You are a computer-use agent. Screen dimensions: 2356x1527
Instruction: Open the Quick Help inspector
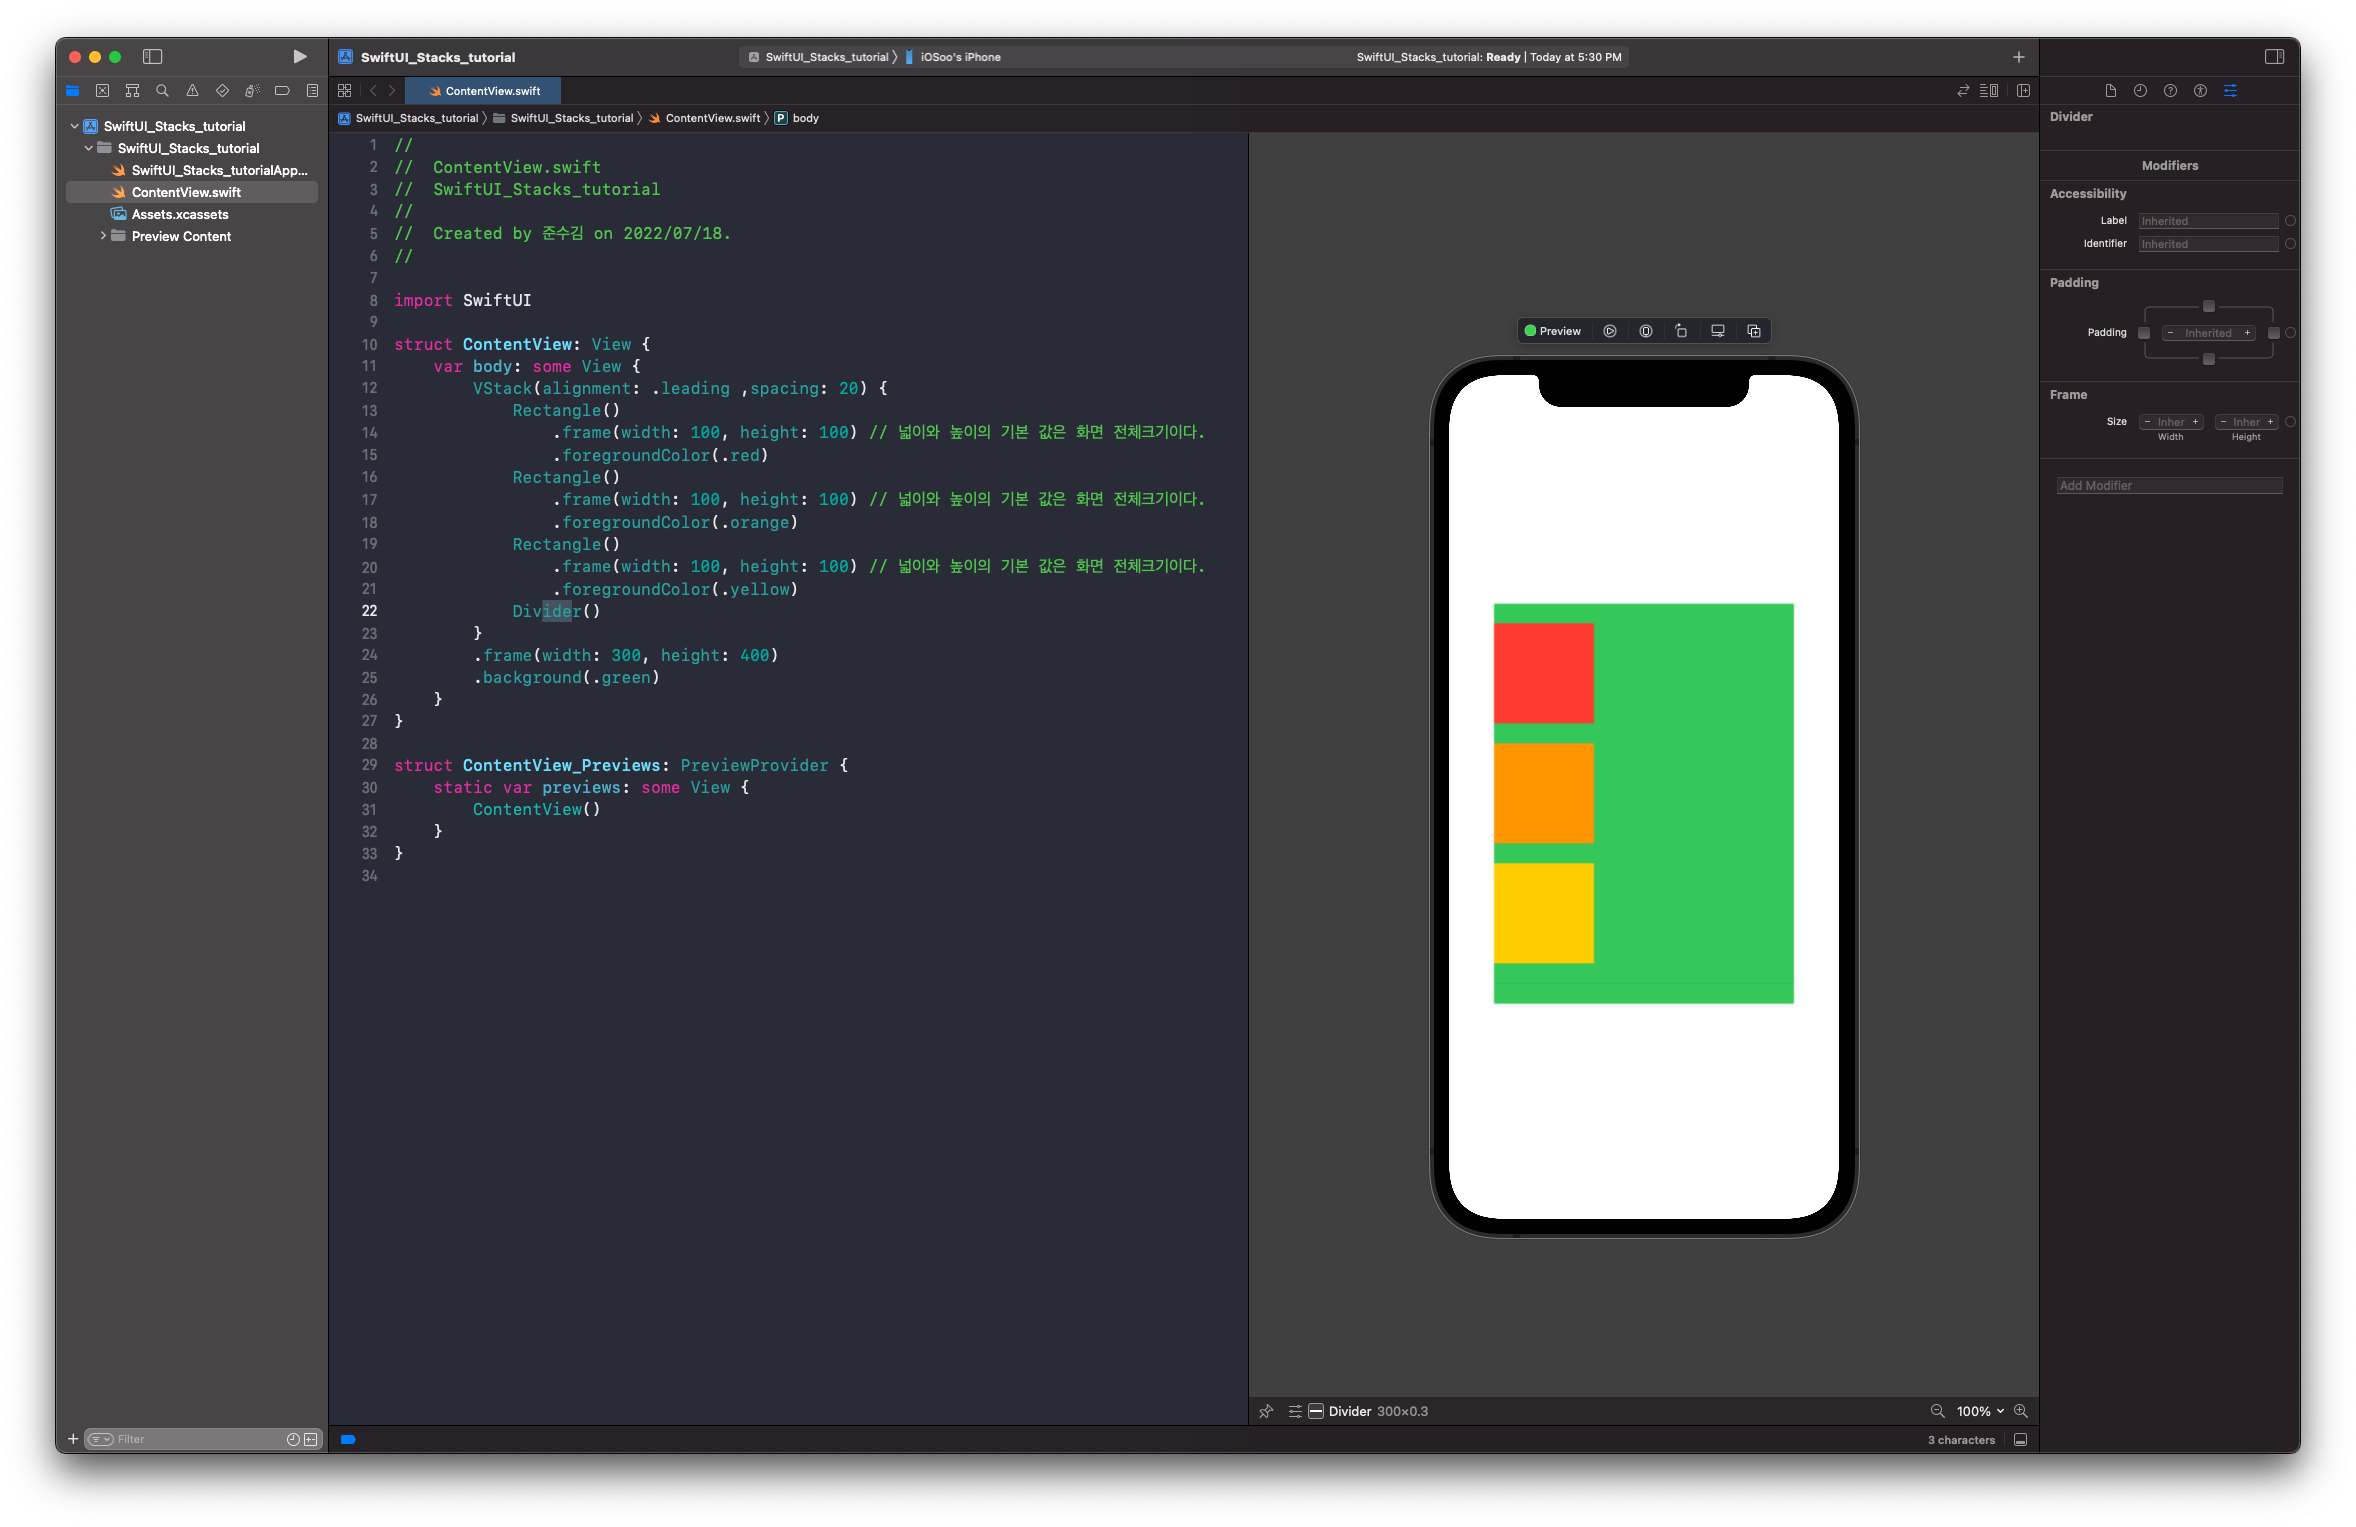(x=2170, y=91)
